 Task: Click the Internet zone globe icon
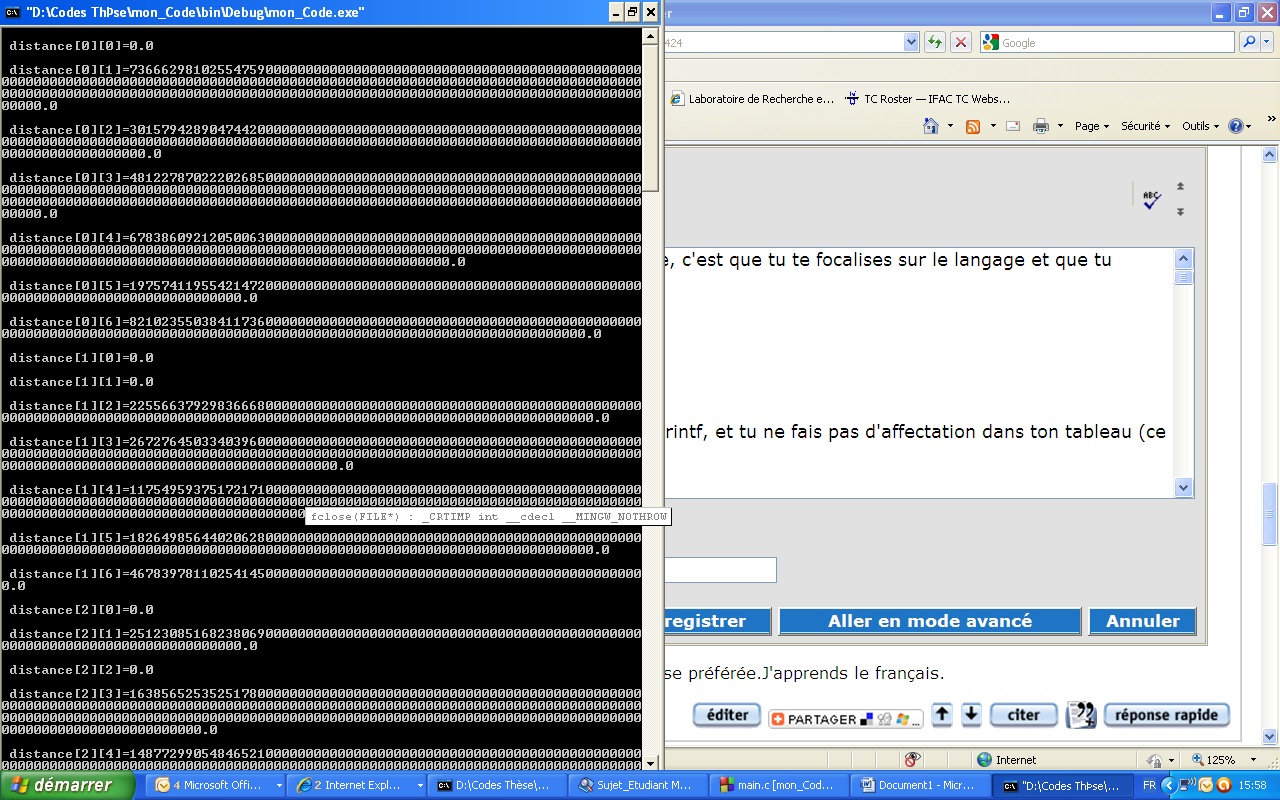(985, 760)
